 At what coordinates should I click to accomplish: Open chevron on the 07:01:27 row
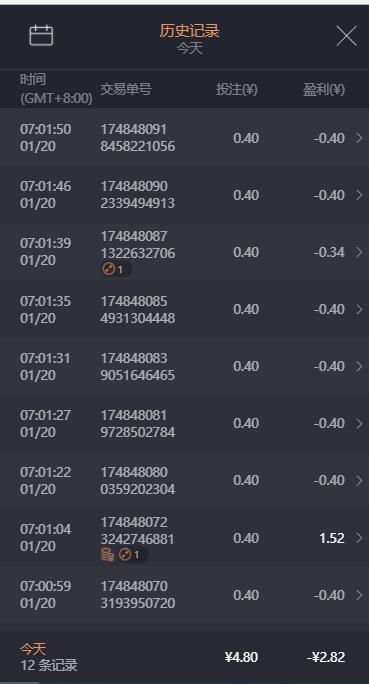coord(359,423)
